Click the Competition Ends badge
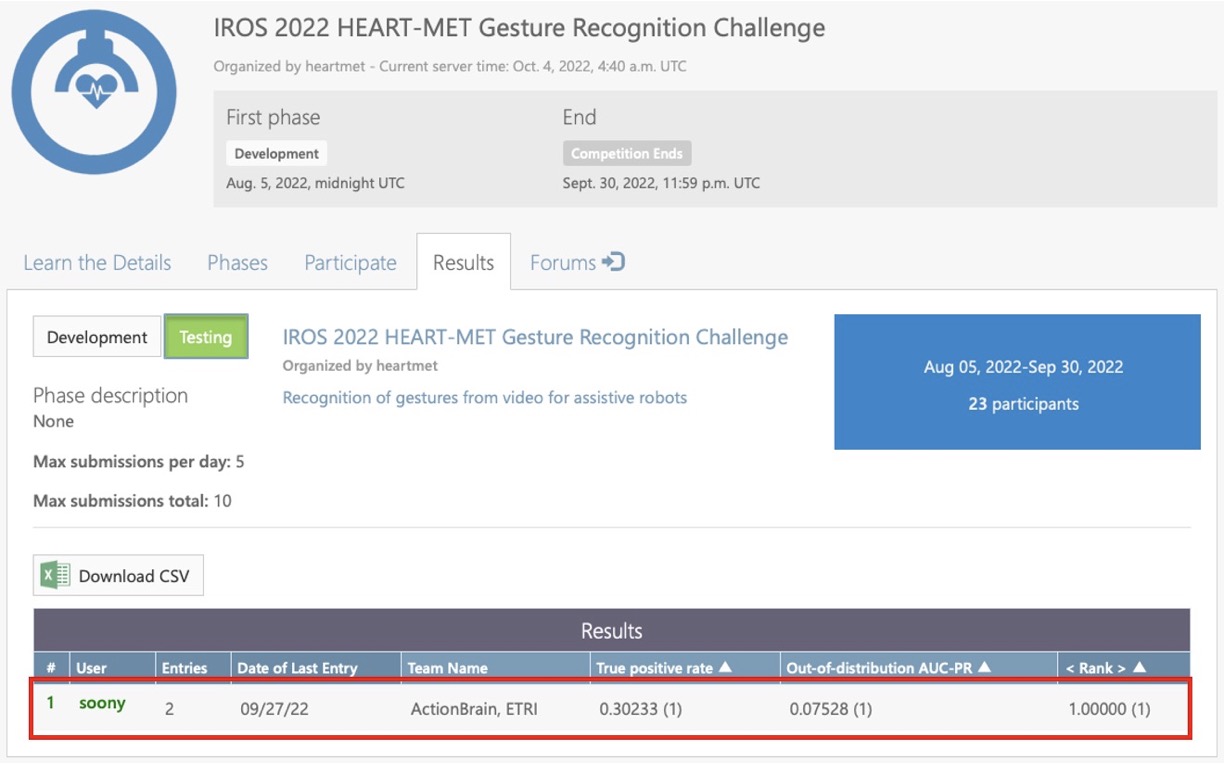This screenshot has height=764, width=1224. [x=626, y=154]
